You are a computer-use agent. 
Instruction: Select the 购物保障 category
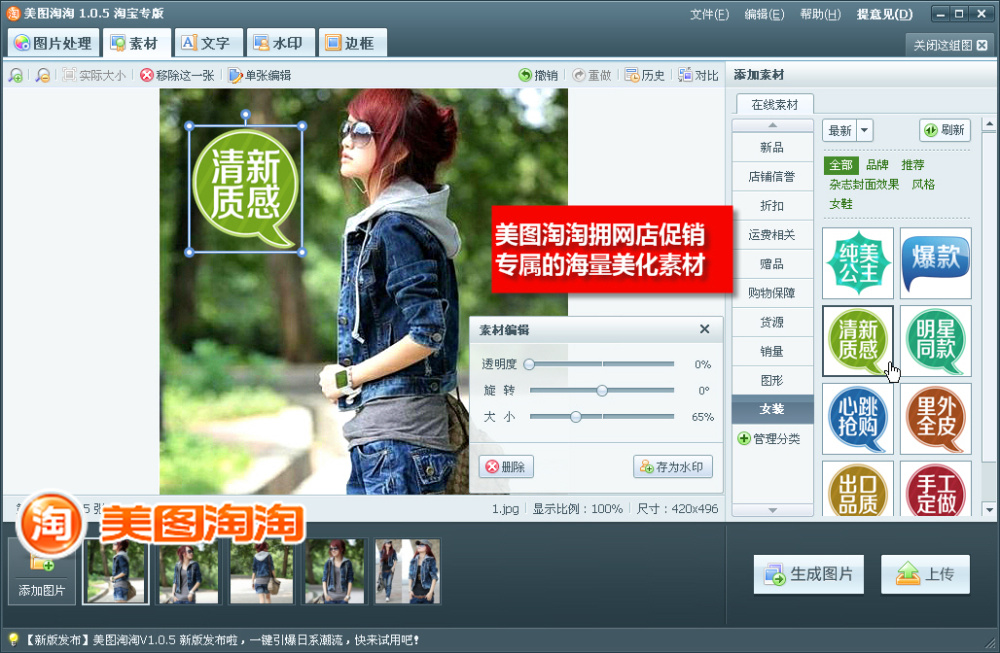click(772, 293)
